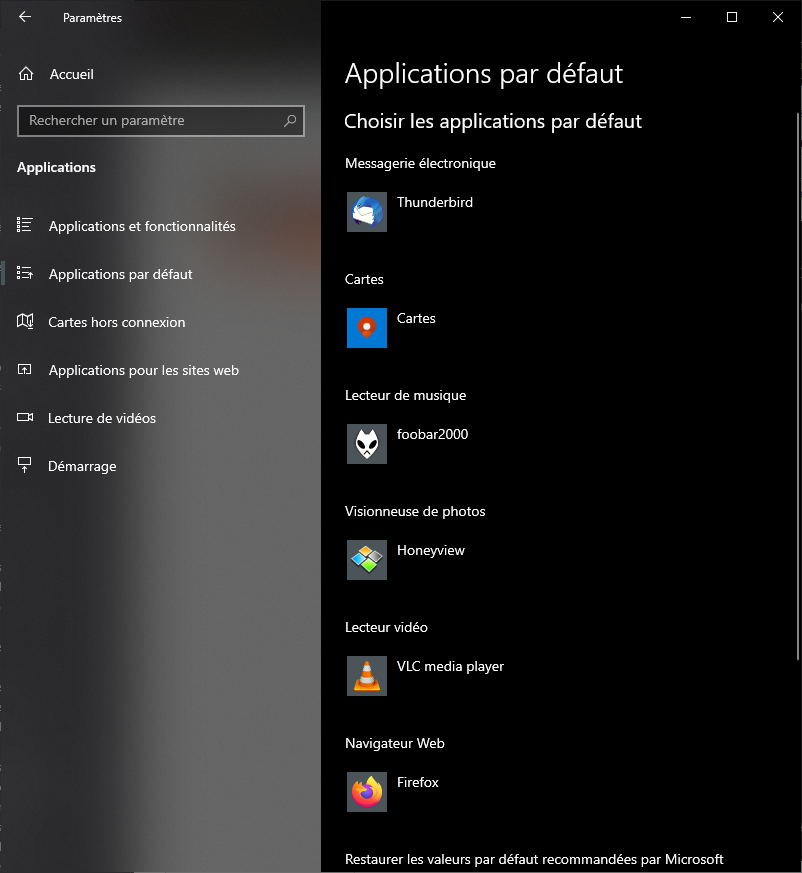The width and height of the screenshot is (802, 873).
Task: Open Cartes hors connexion settings
Action: pos(116,322)
